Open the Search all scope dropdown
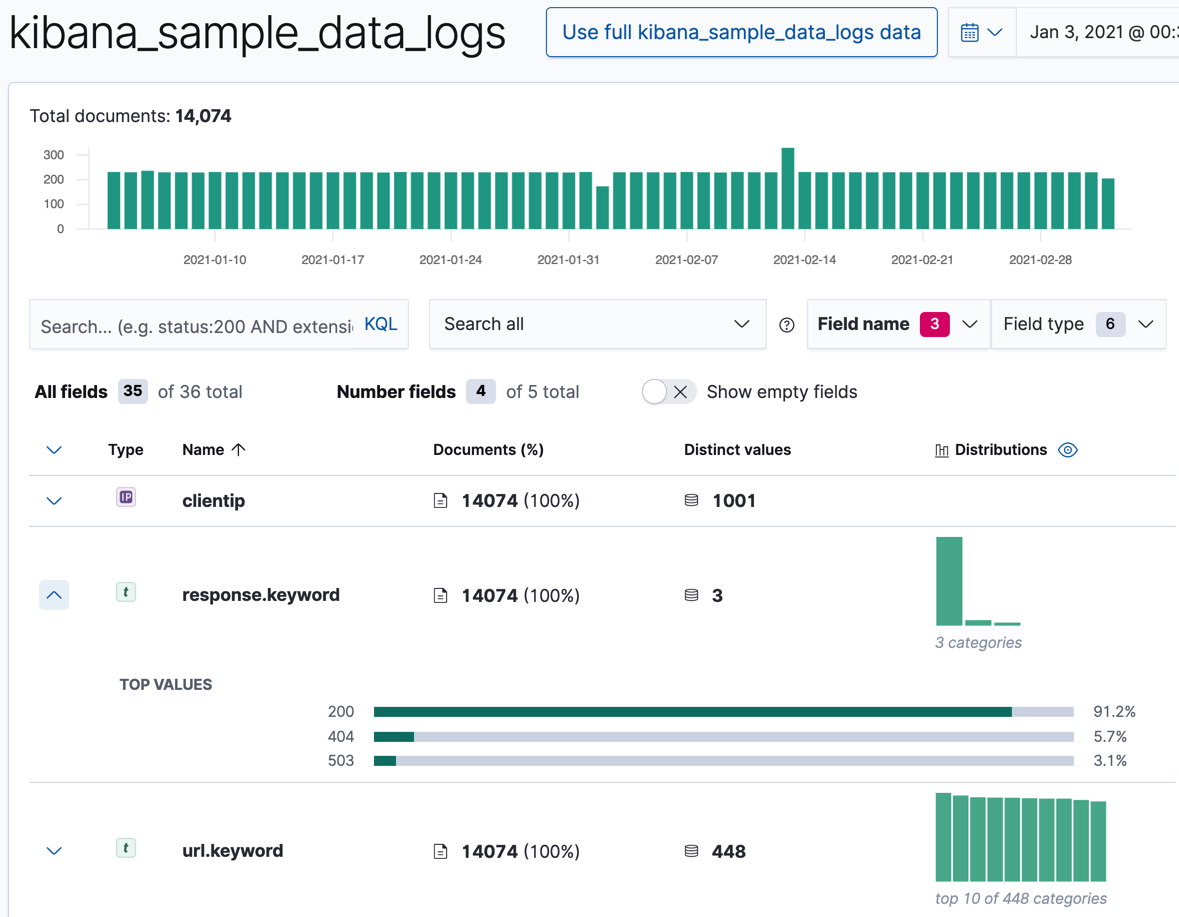Viewport: 1179px width, 917px height. (x=597, y=324)
